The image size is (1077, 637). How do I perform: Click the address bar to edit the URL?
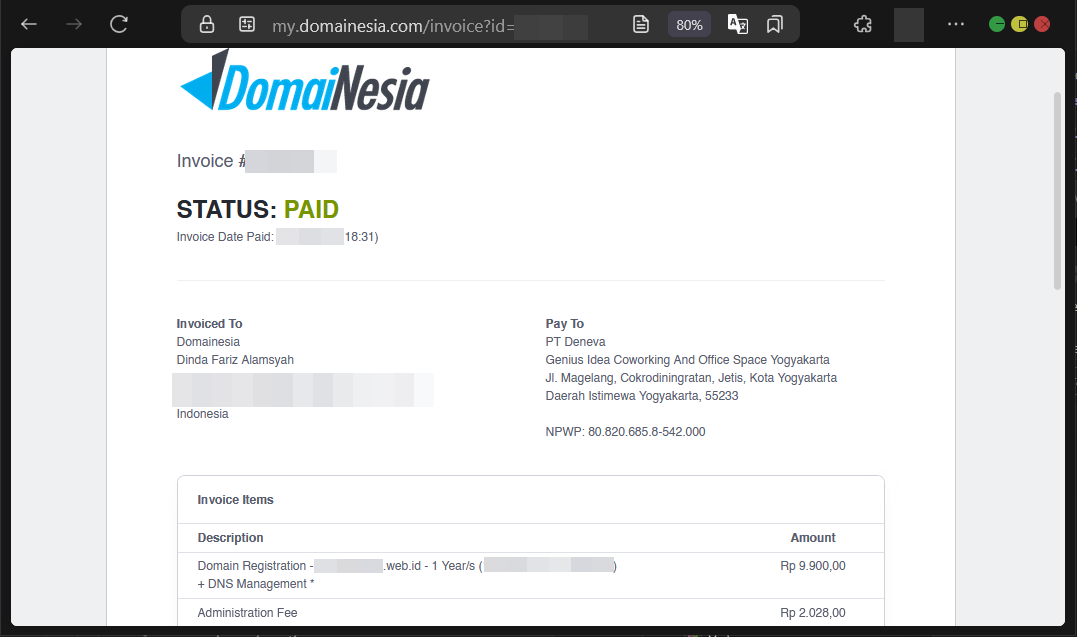click(x=420, y=23)
